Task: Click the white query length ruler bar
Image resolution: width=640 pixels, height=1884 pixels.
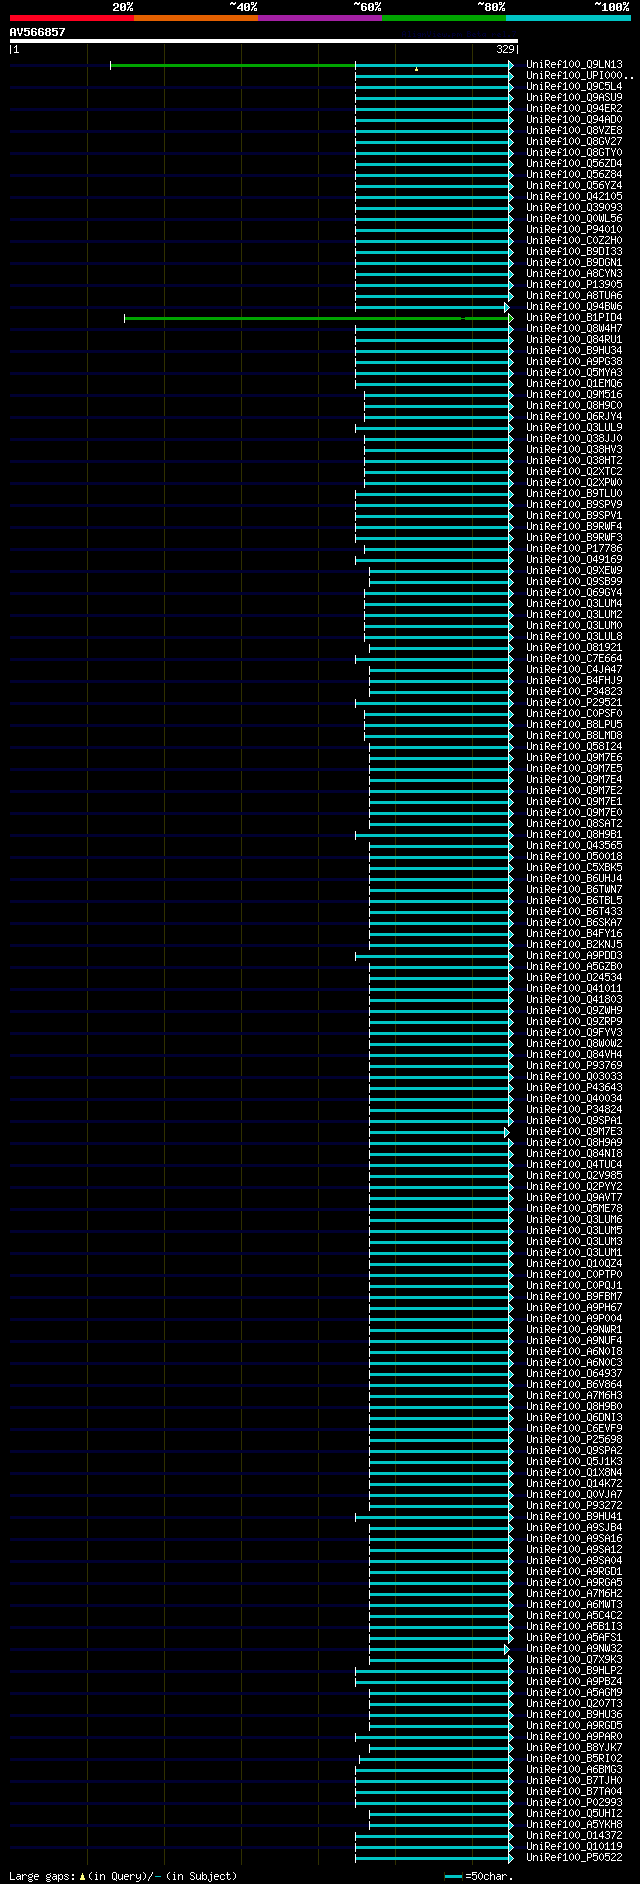Action: click(x=264, y=41)
